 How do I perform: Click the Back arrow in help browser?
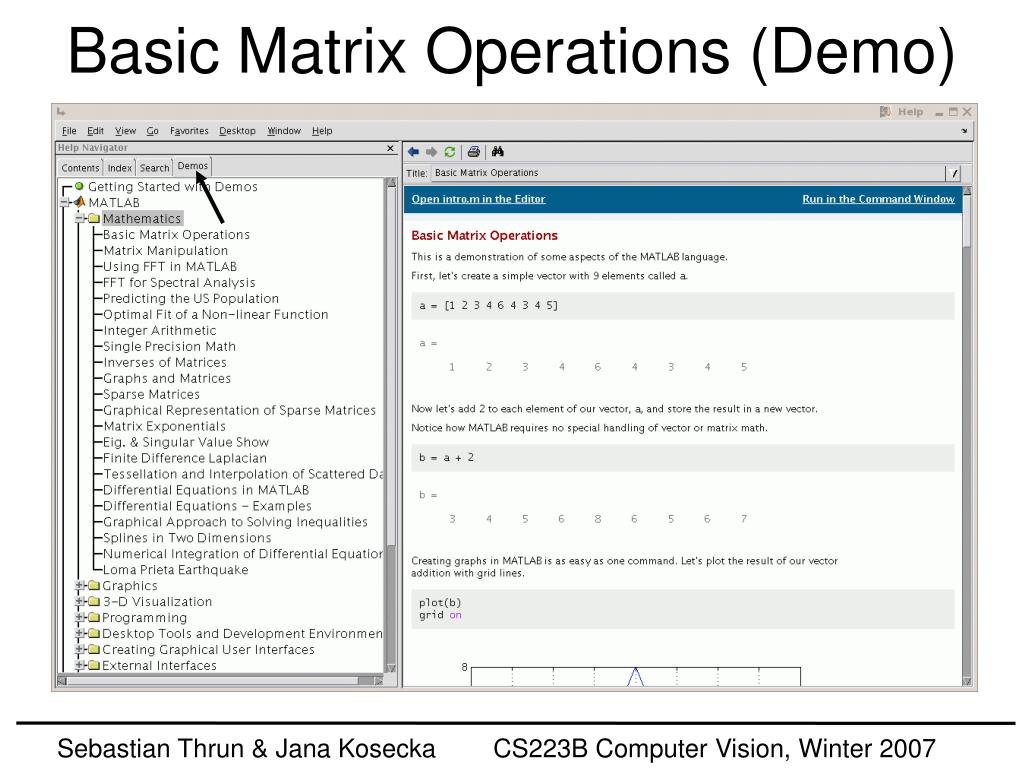413,152
